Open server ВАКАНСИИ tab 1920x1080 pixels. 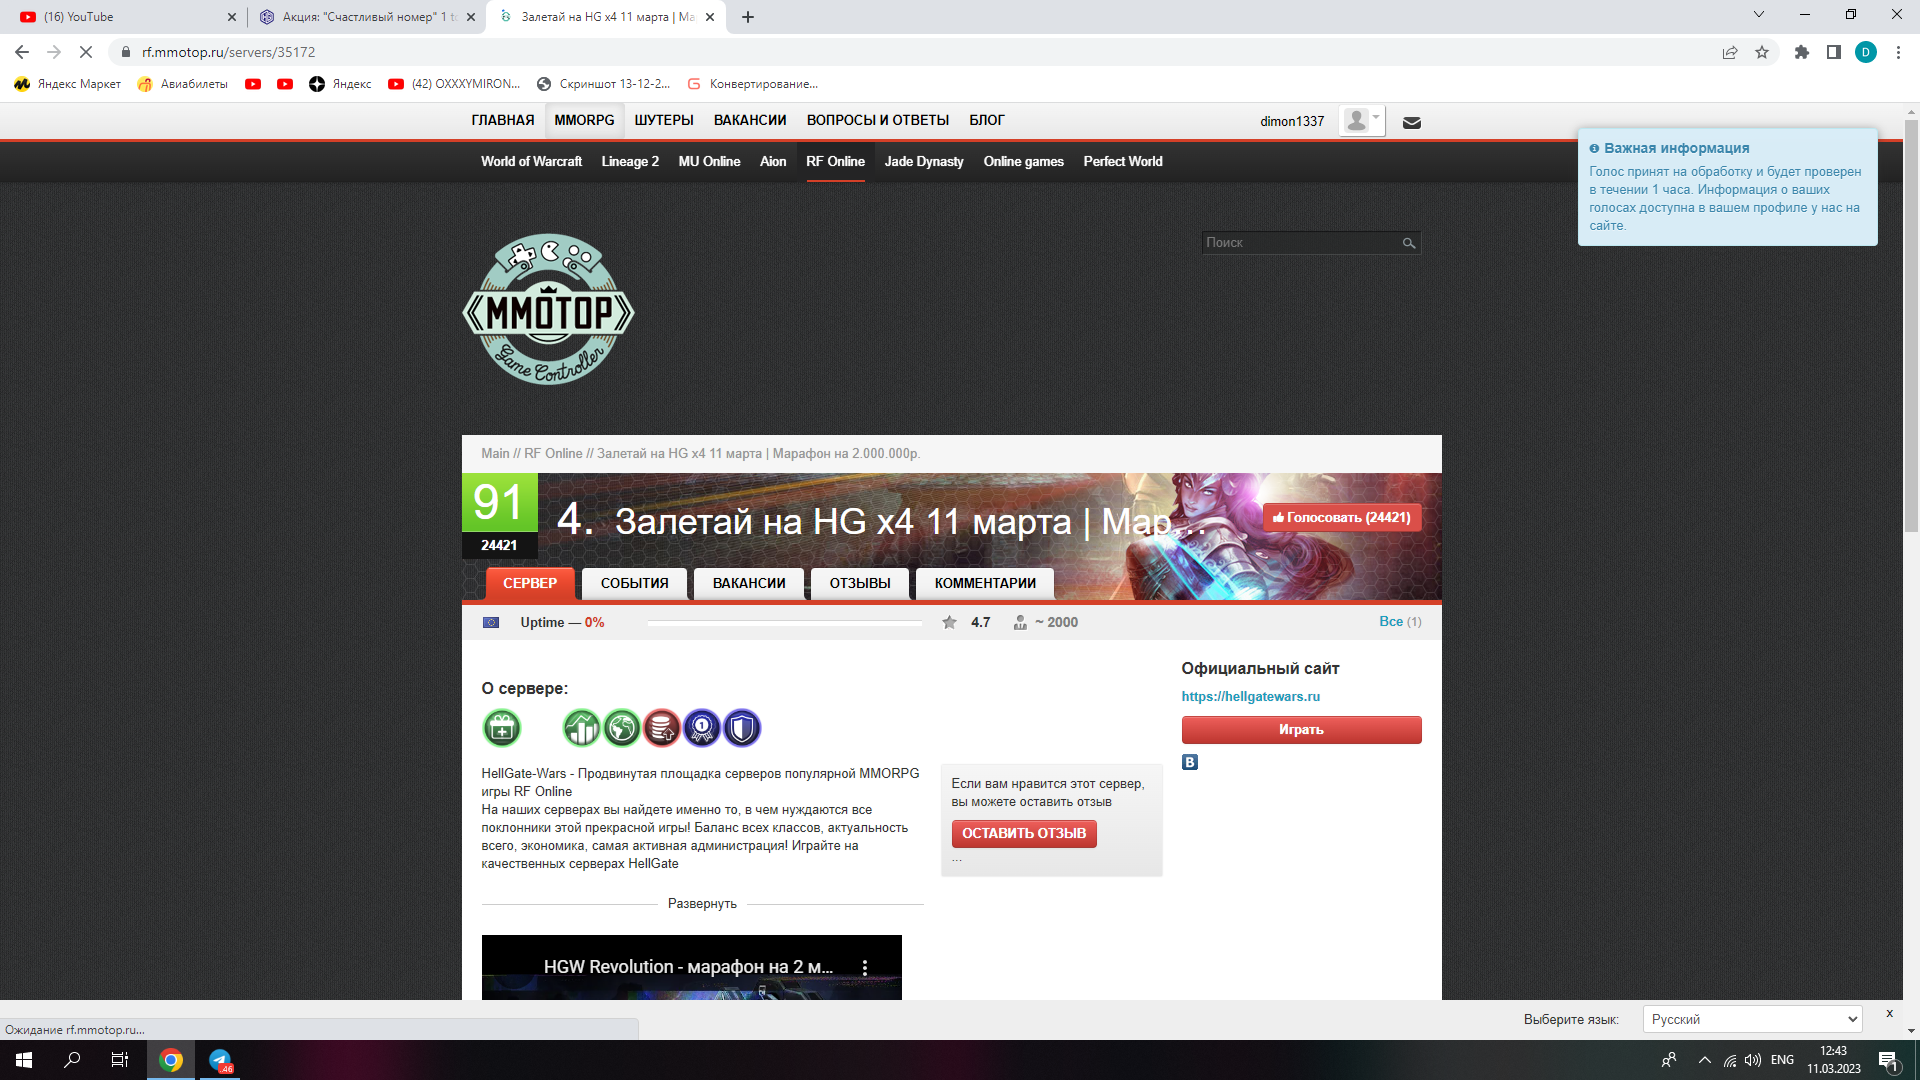(749, 583)
